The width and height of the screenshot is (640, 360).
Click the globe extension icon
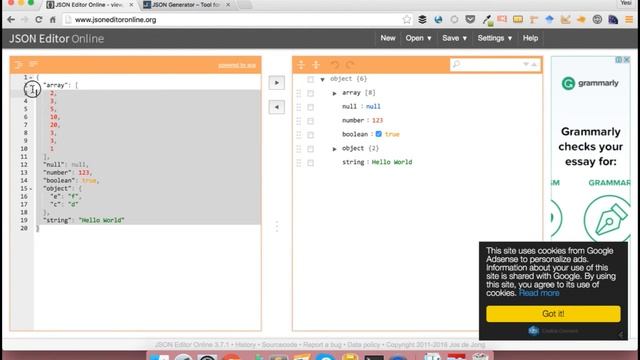point(438,20)
